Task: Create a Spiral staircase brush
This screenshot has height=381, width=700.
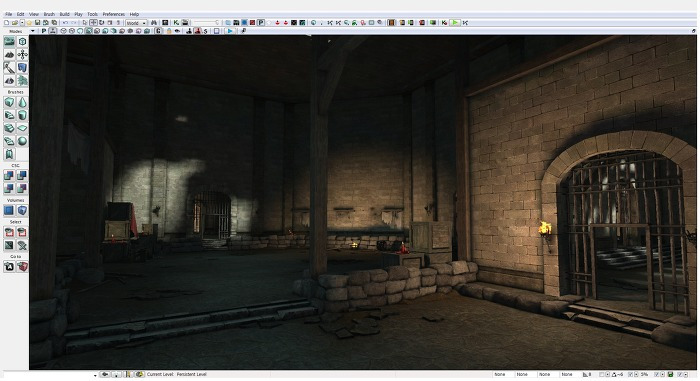Action: [x=9, y=141]
